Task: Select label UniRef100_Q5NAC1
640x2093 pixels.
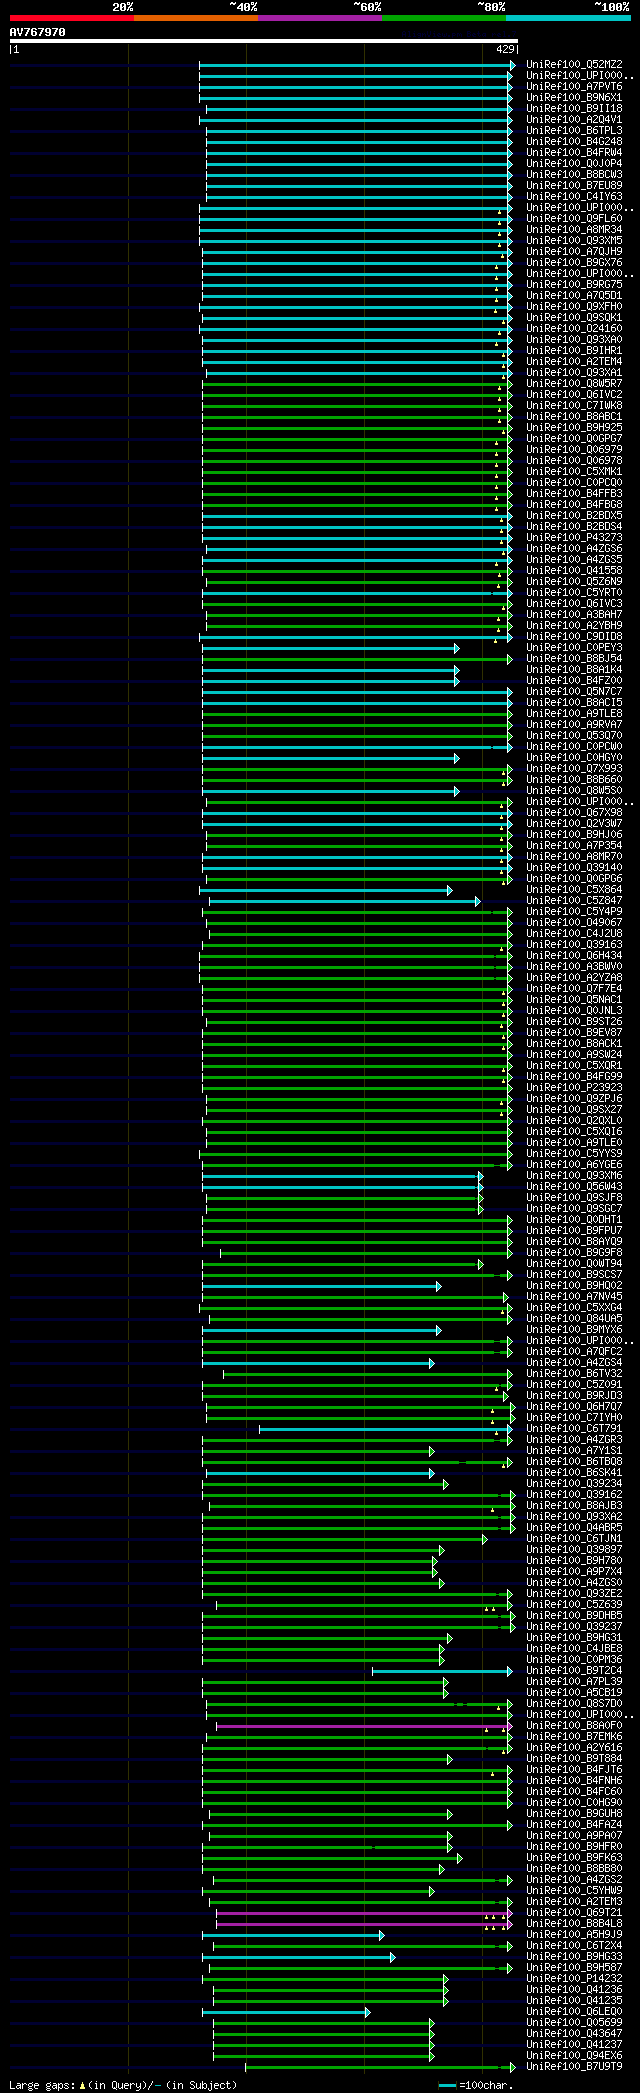Action: pyautogui.click(x=574, y=1000)
